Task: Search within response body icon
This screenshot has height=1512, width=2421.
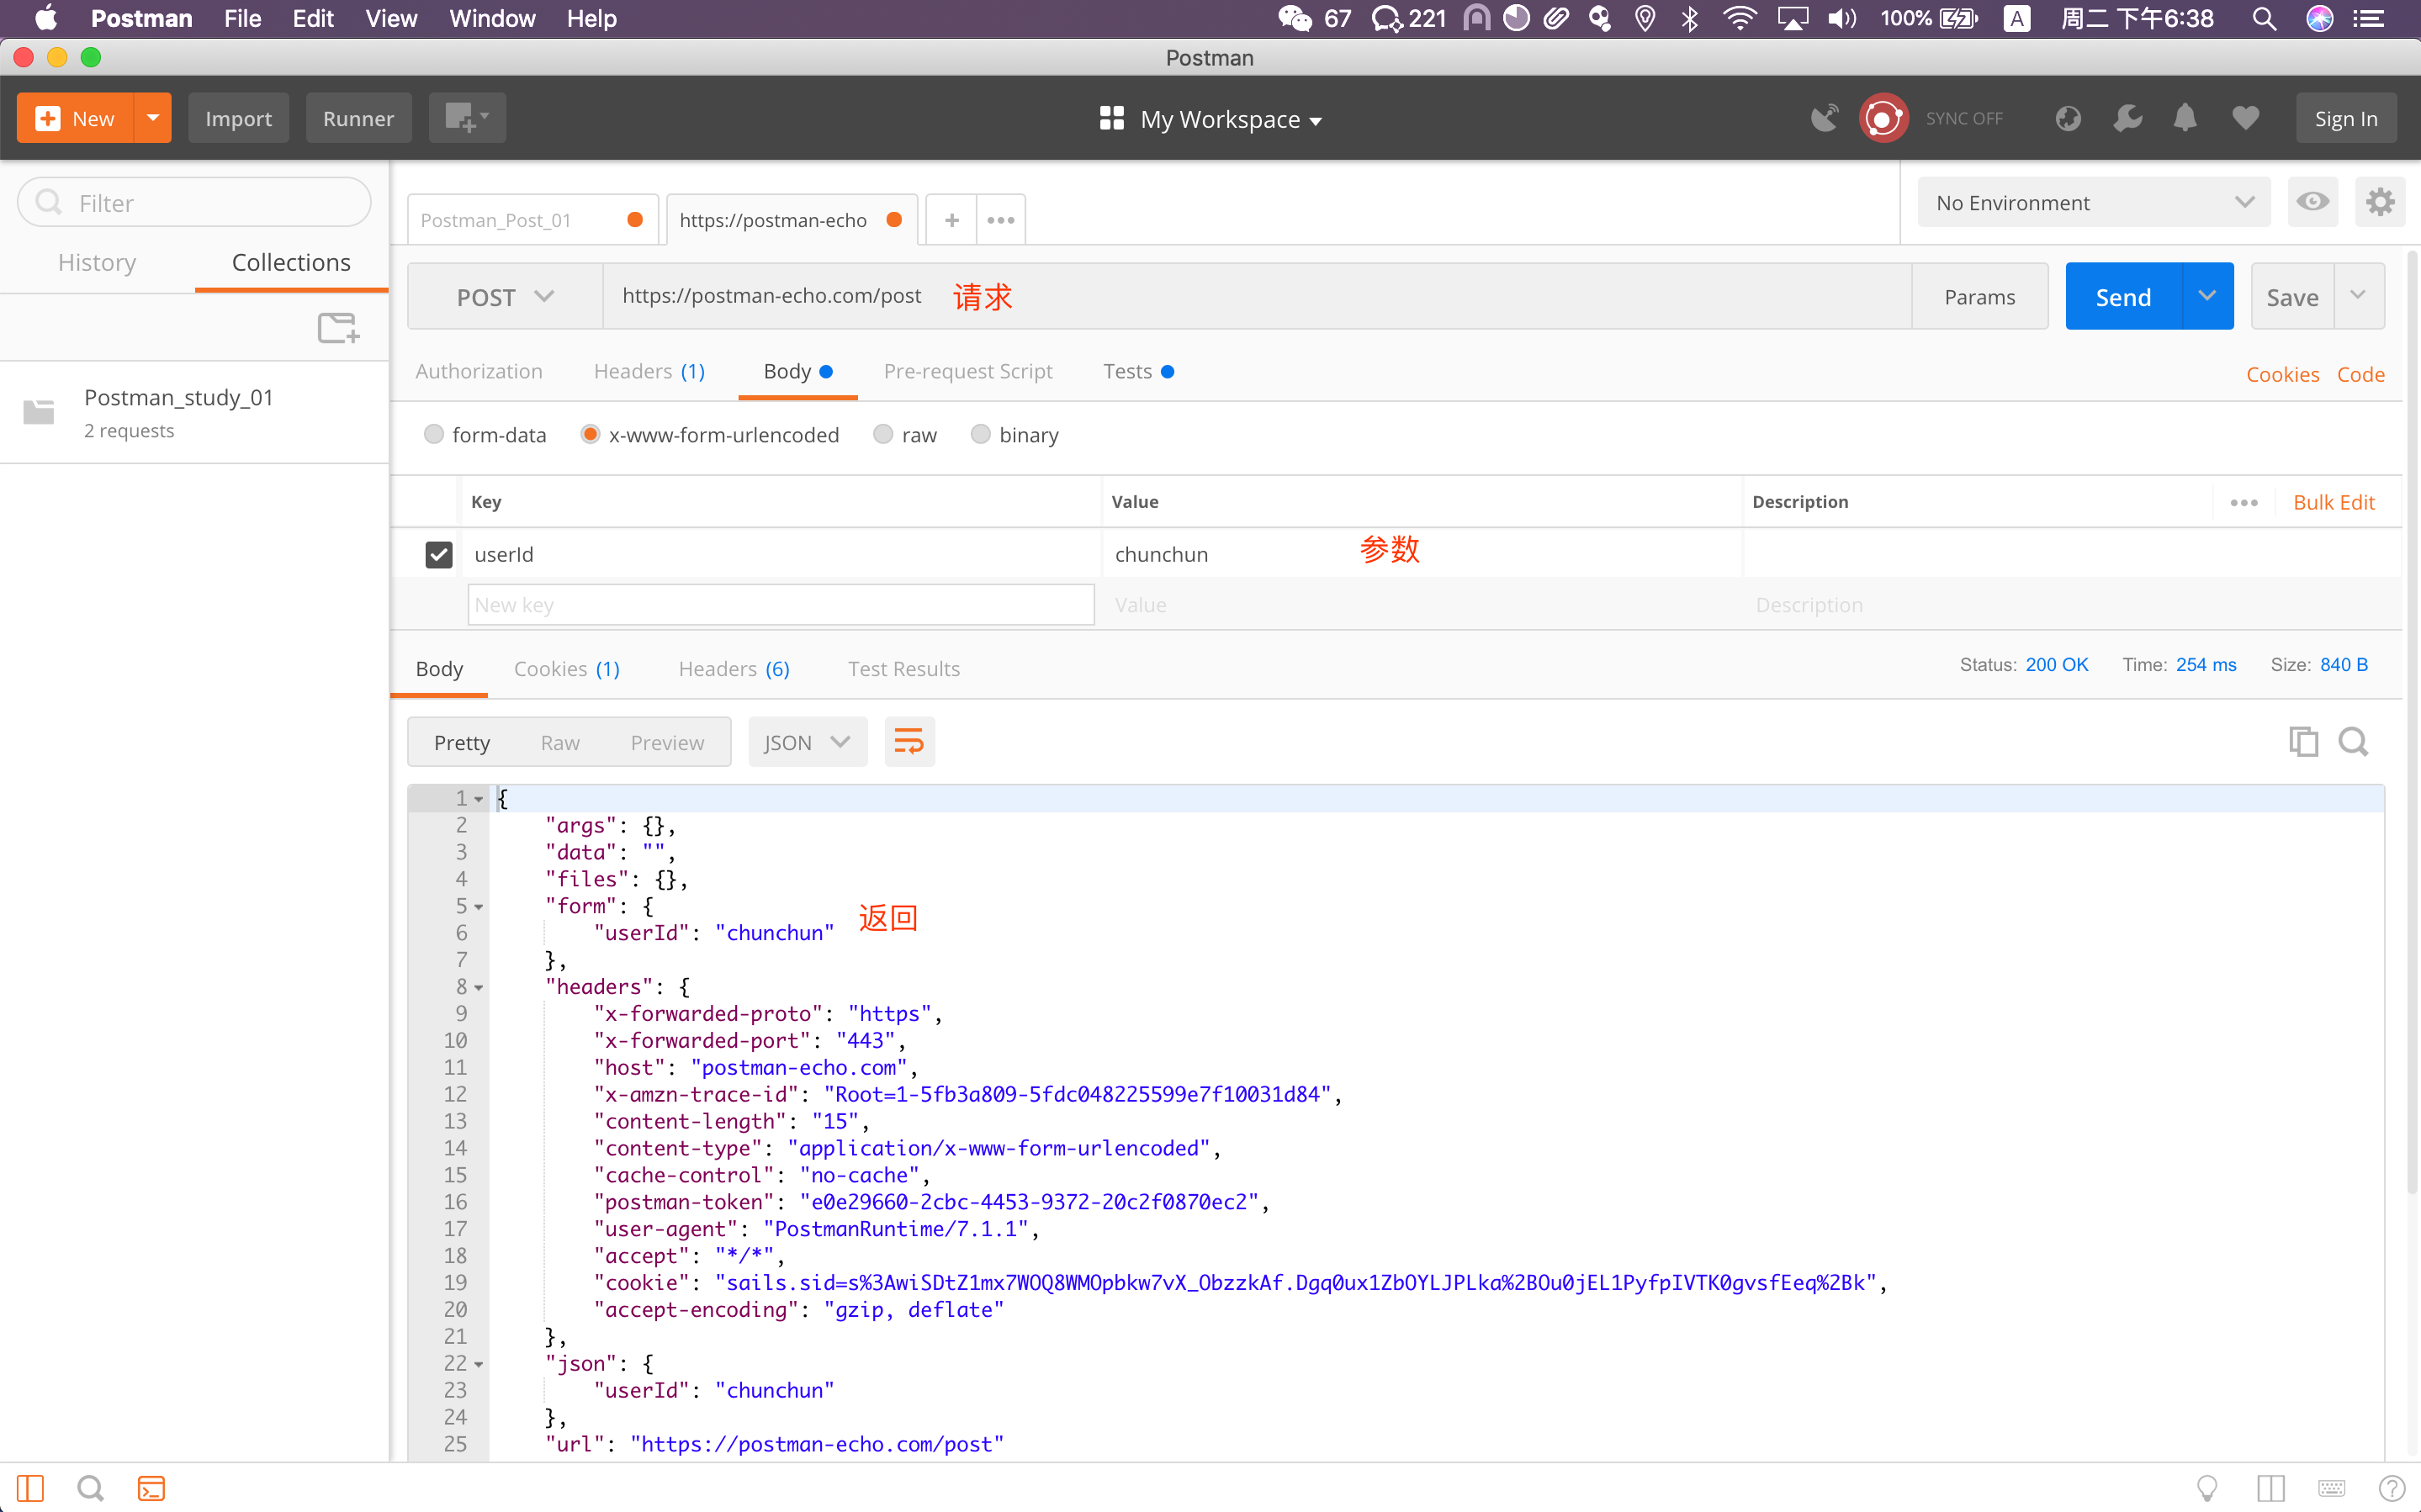Action: click(2353, 742)
